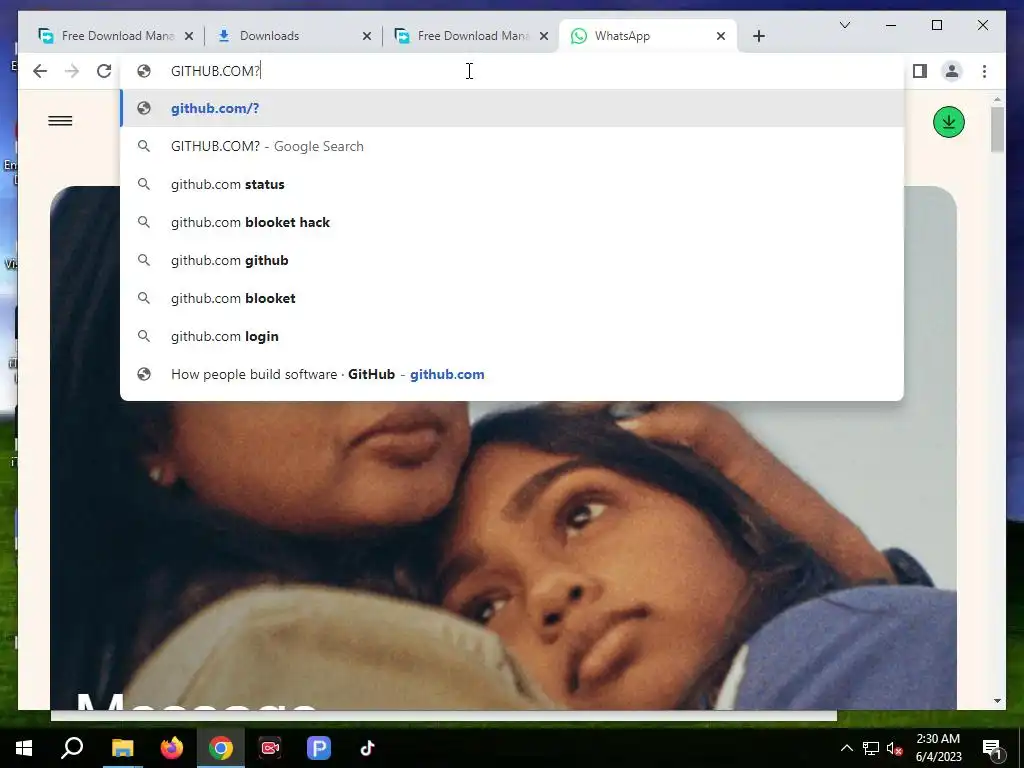The width and height of the screenshot is (1024, 768).
Task: Close the Downloads tab
Action: pyautogui.click(x=366, y=37)
